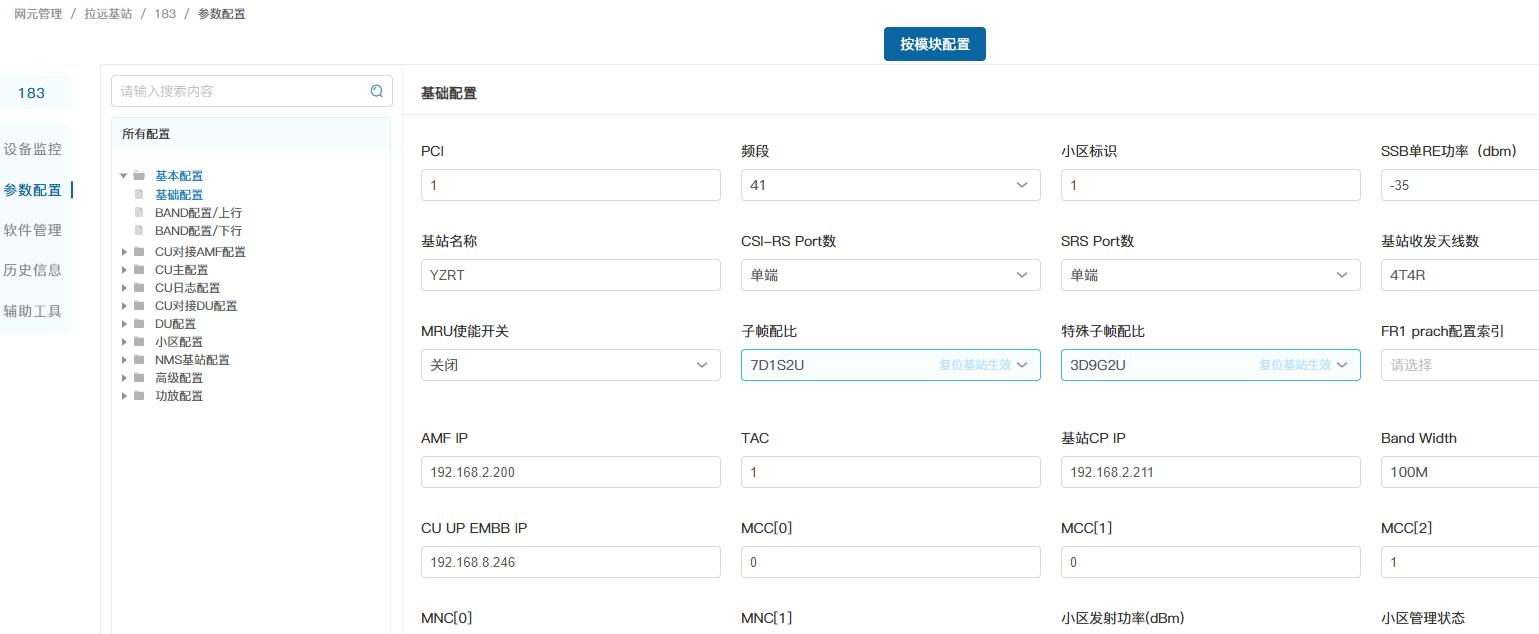
Task: Click the 所有配置 panel header
Action: coord(251,134)
